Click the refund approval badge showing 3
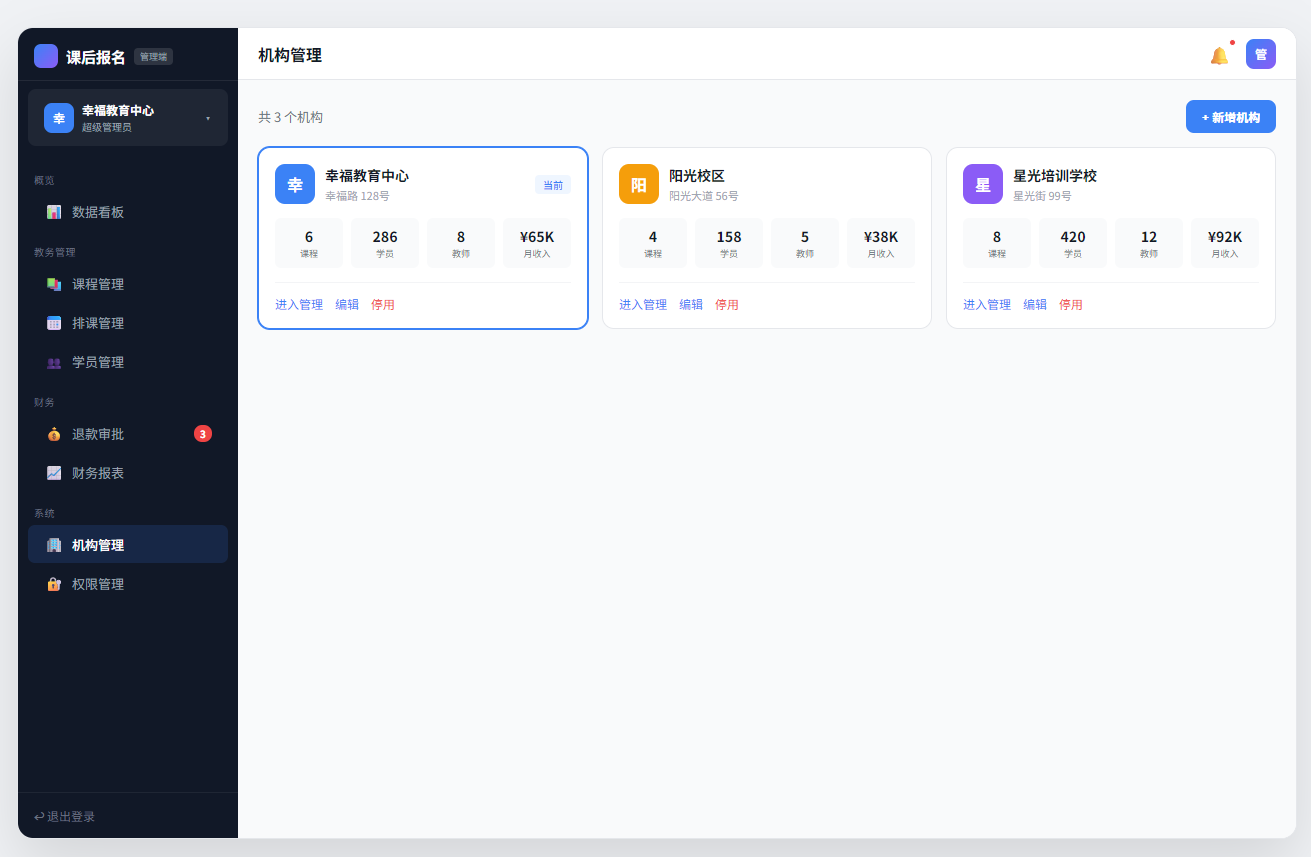The height and width of the screenshot is (857, 1311). (x=203, y=434)
